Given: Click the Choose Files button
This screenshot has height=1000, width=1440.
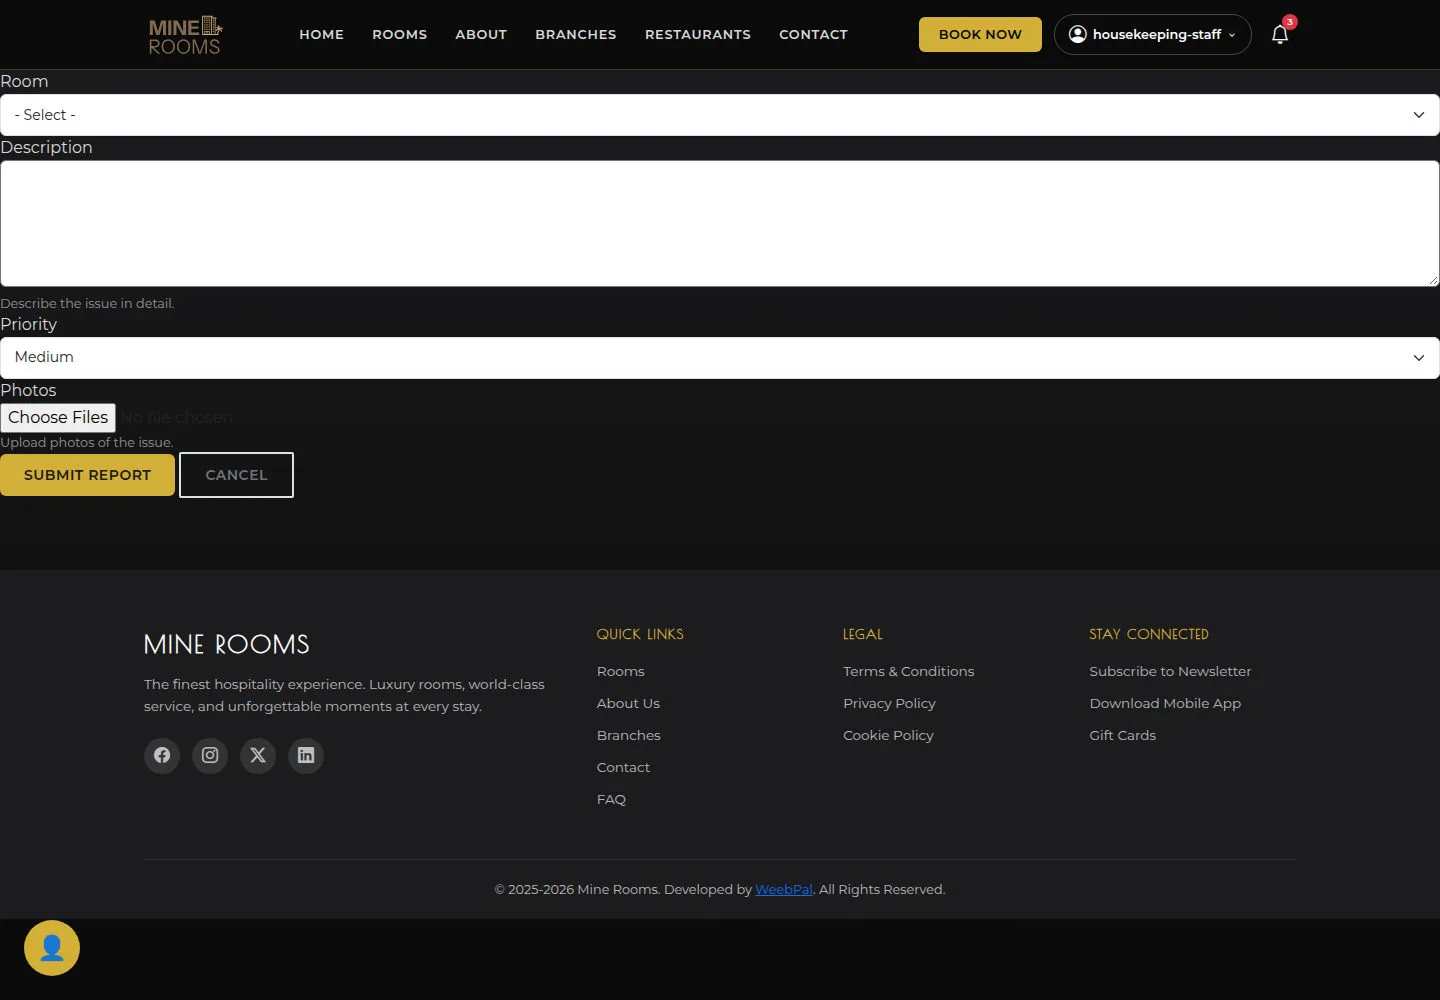Looking at the screenshot, I should click(x=58, y=417).
